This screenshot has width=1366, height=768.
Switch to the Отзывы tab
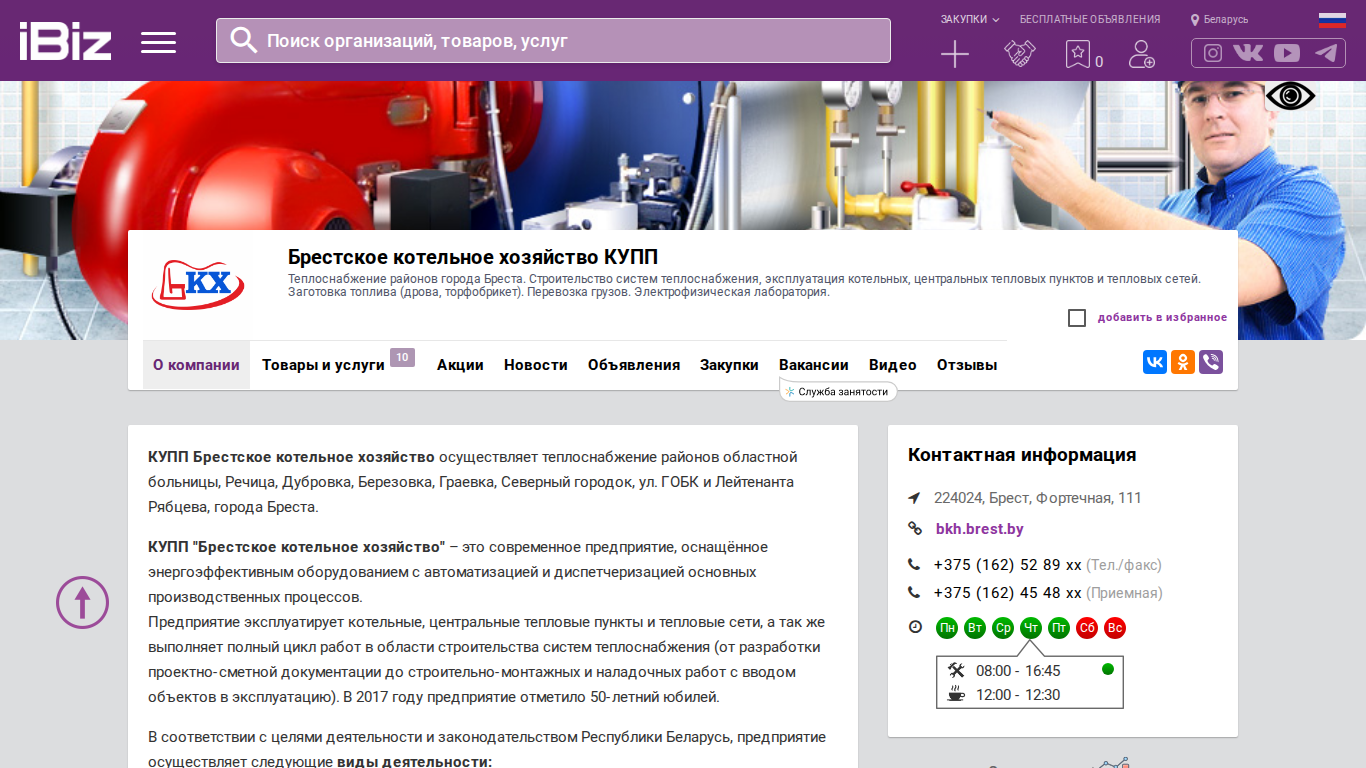(967, 365)
